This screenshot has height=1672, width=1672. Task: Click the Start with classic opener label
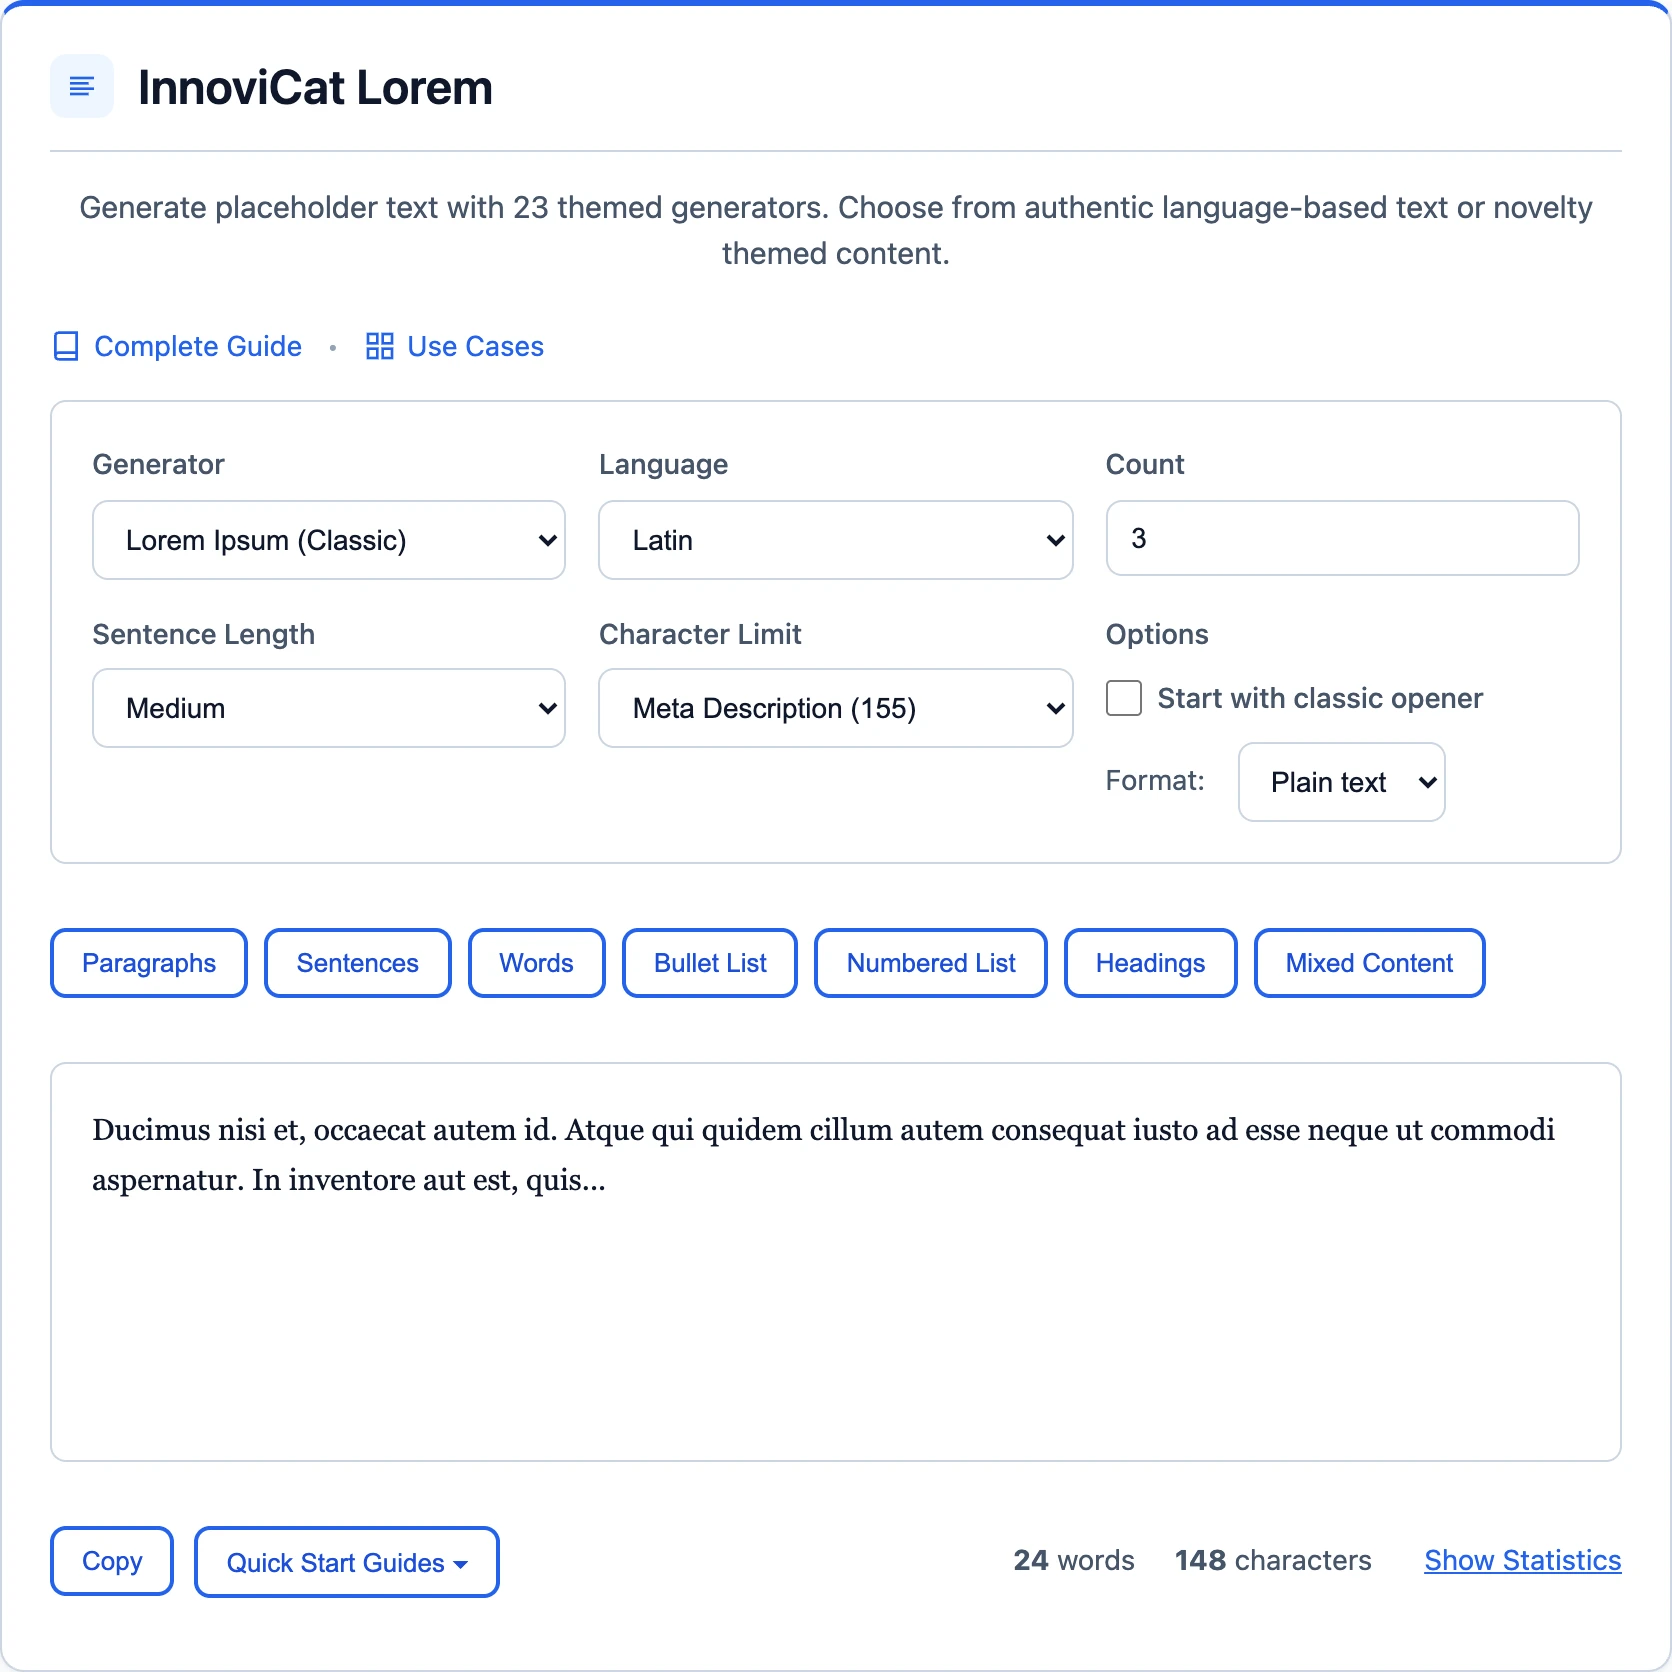coord(1320,698)
